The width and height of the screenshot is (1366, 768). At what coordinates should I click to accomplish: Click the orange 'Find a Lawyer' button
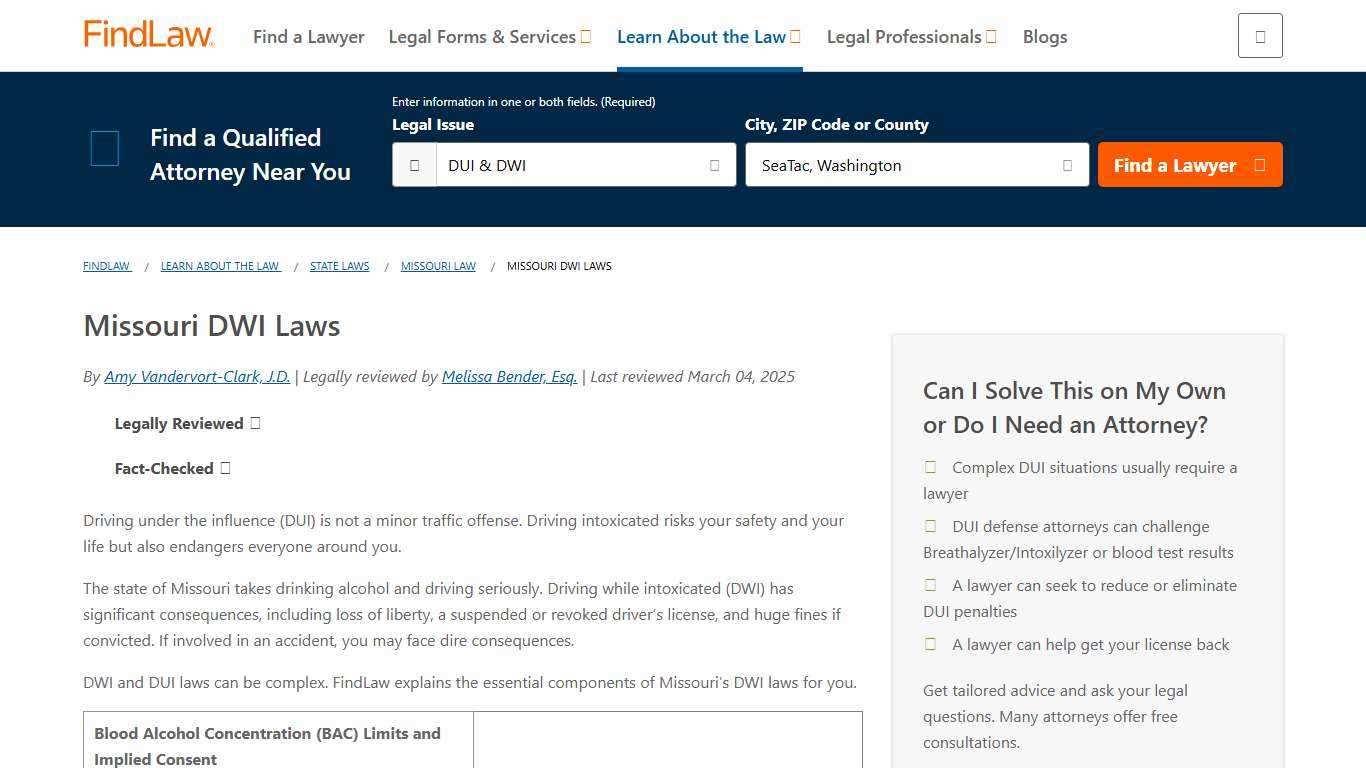pos(1189,165)
